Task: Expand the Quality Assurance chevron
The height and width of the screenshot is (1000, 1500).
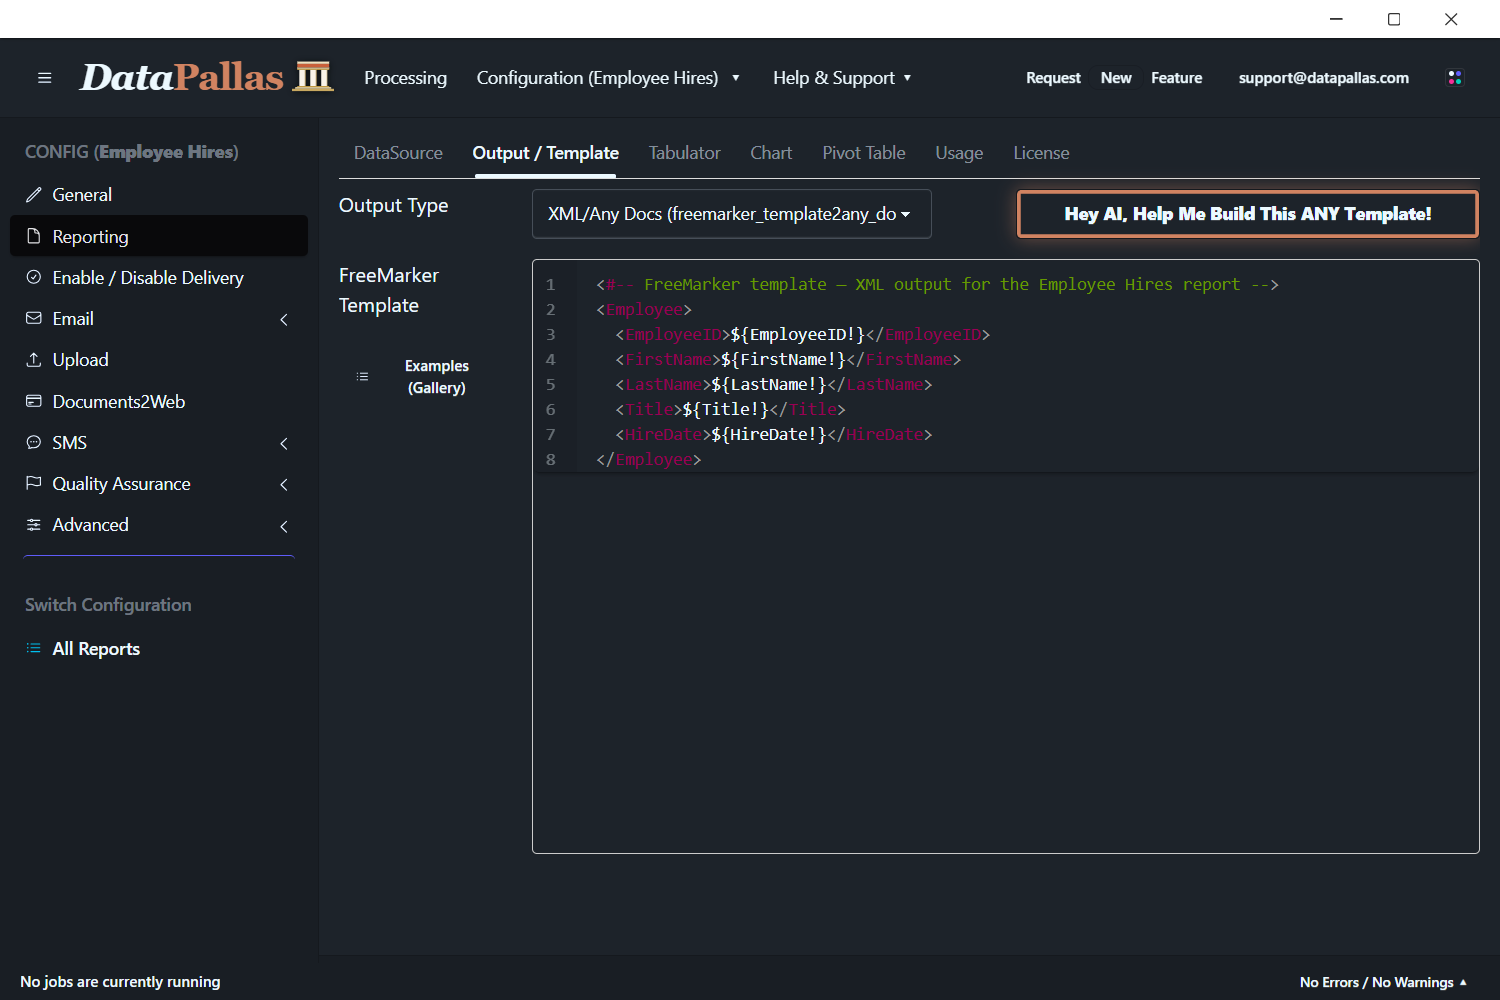Action: pyautogui.click(x=284, y=484)
